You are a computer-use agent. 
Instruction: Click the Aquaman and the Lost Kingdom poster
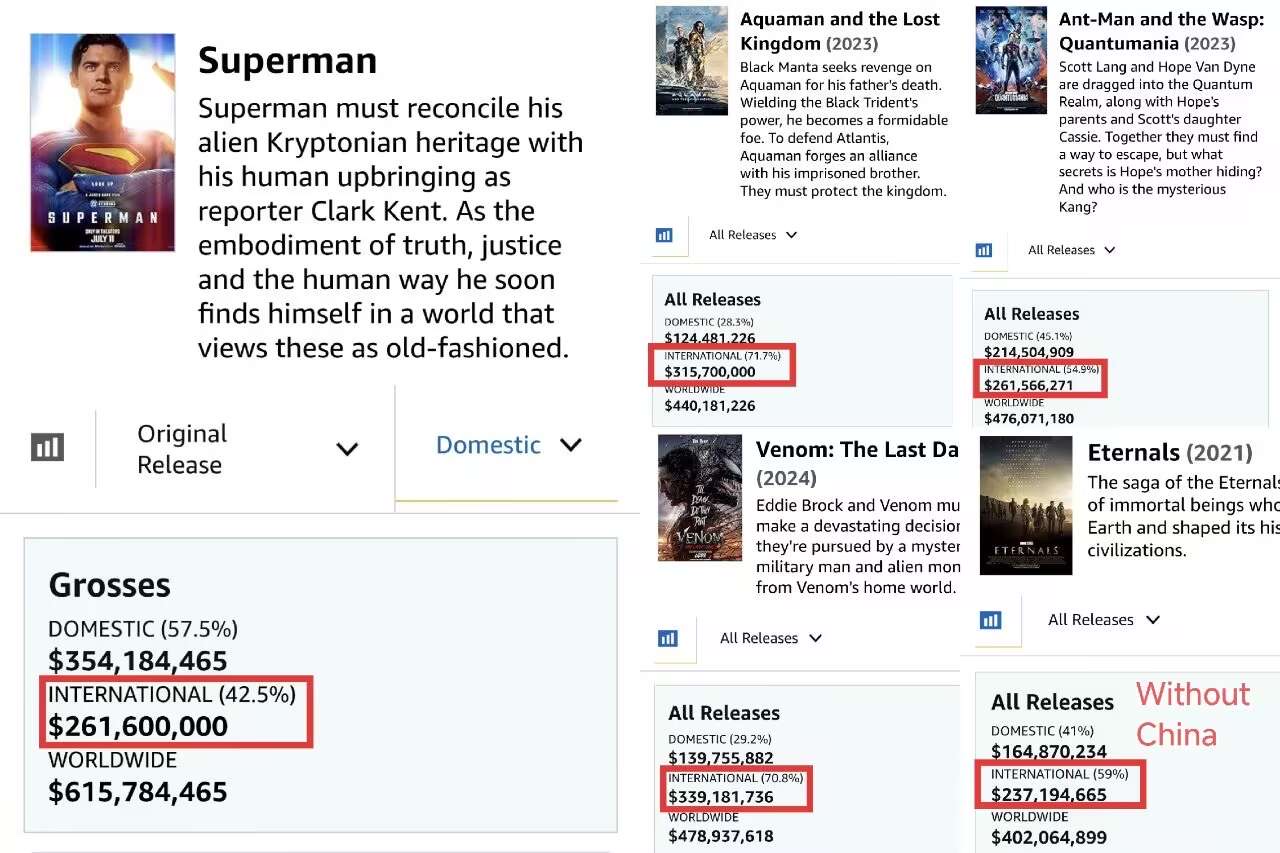click(691, 61)
